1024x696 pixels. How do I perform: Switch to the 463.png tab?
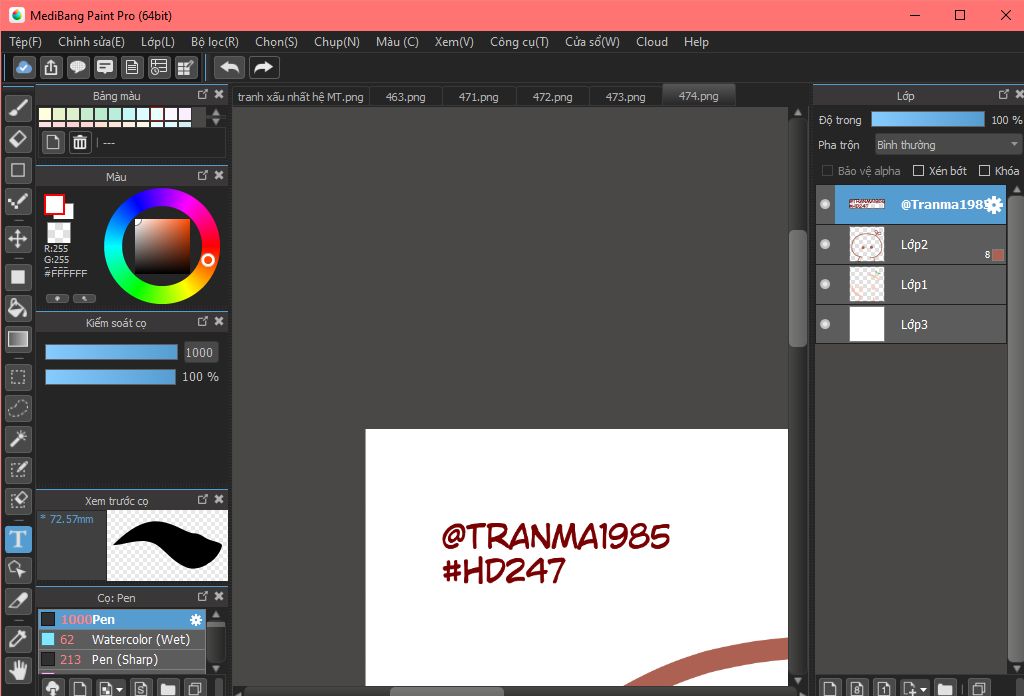click(x=406, y=97)
